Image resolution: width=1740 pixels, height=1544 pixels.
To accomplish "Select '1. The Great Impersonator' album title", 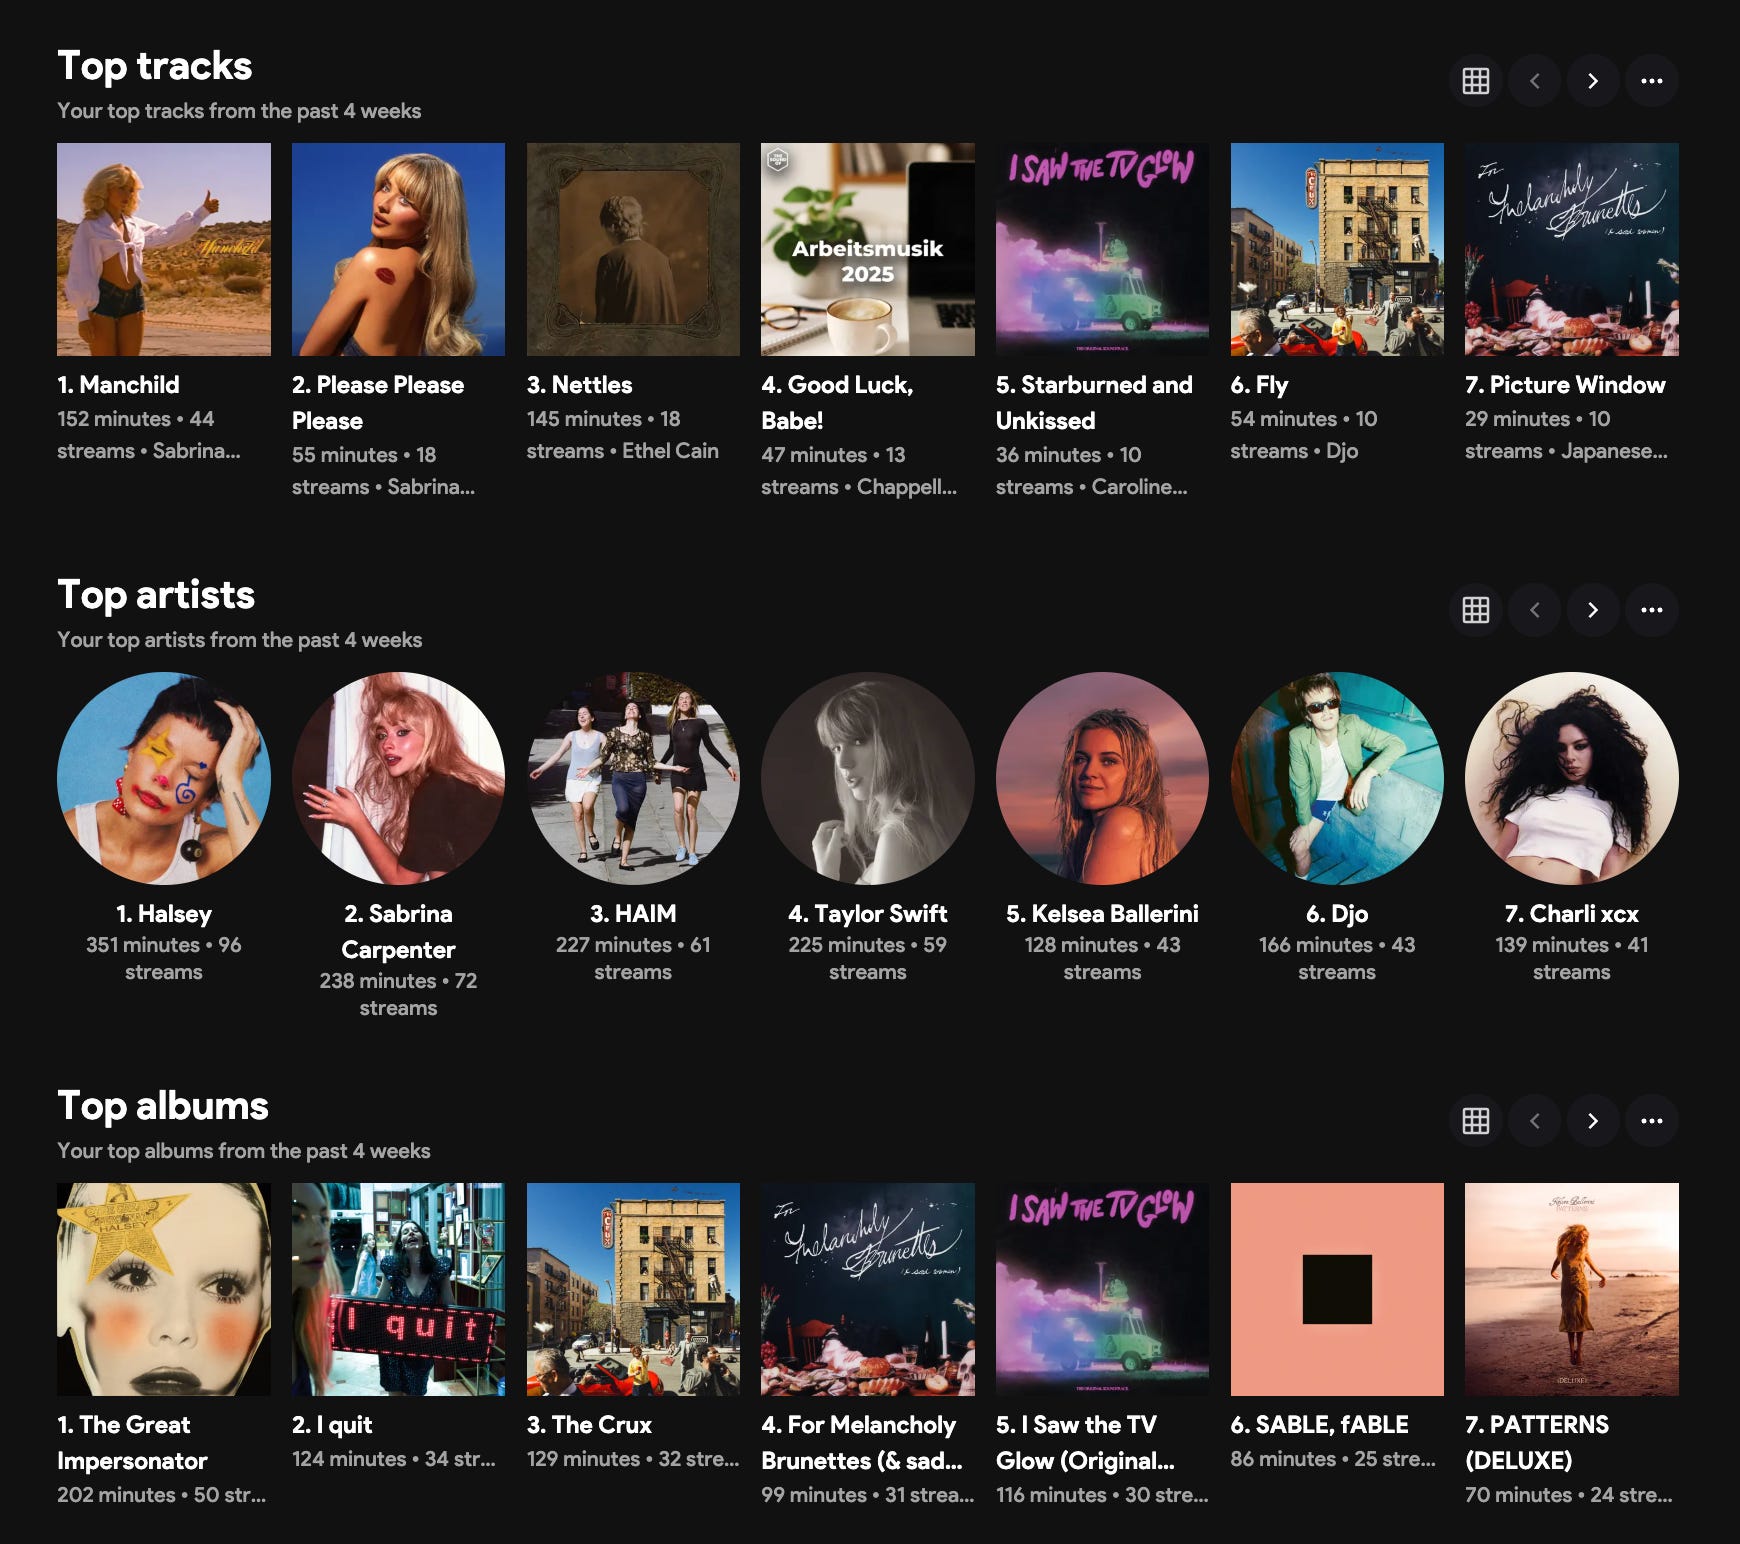I will coord(132,1443).
